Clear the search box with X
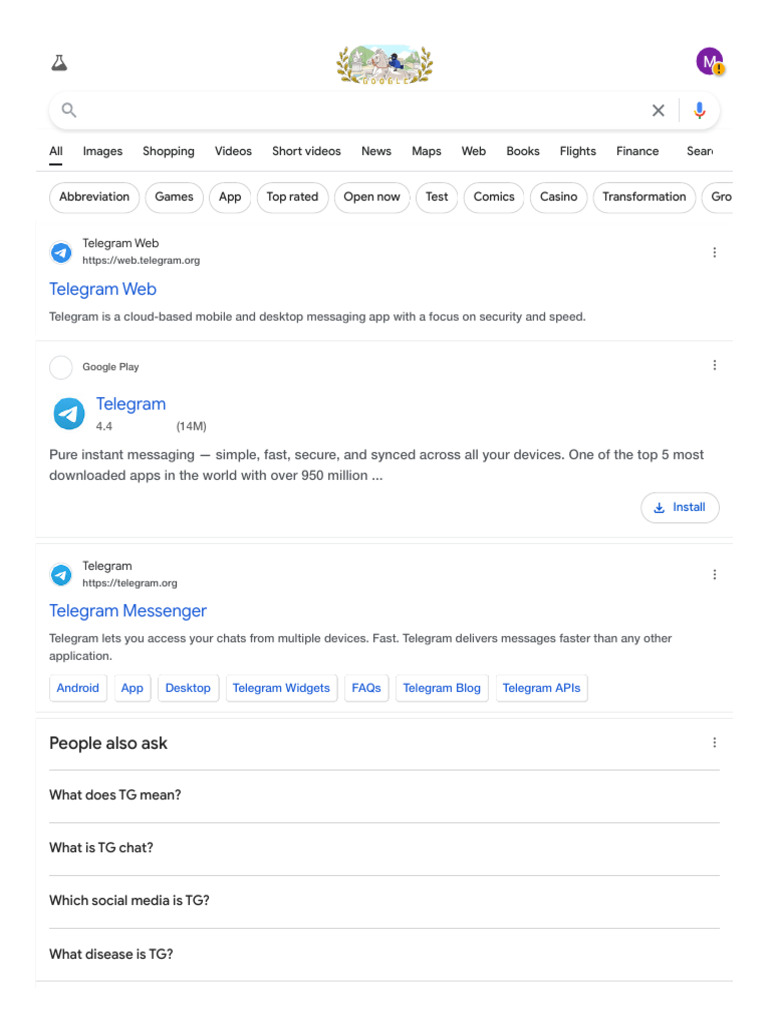The height and width of the screenshot is (1024, 768). pyautogui.click(x=658, y=111)
